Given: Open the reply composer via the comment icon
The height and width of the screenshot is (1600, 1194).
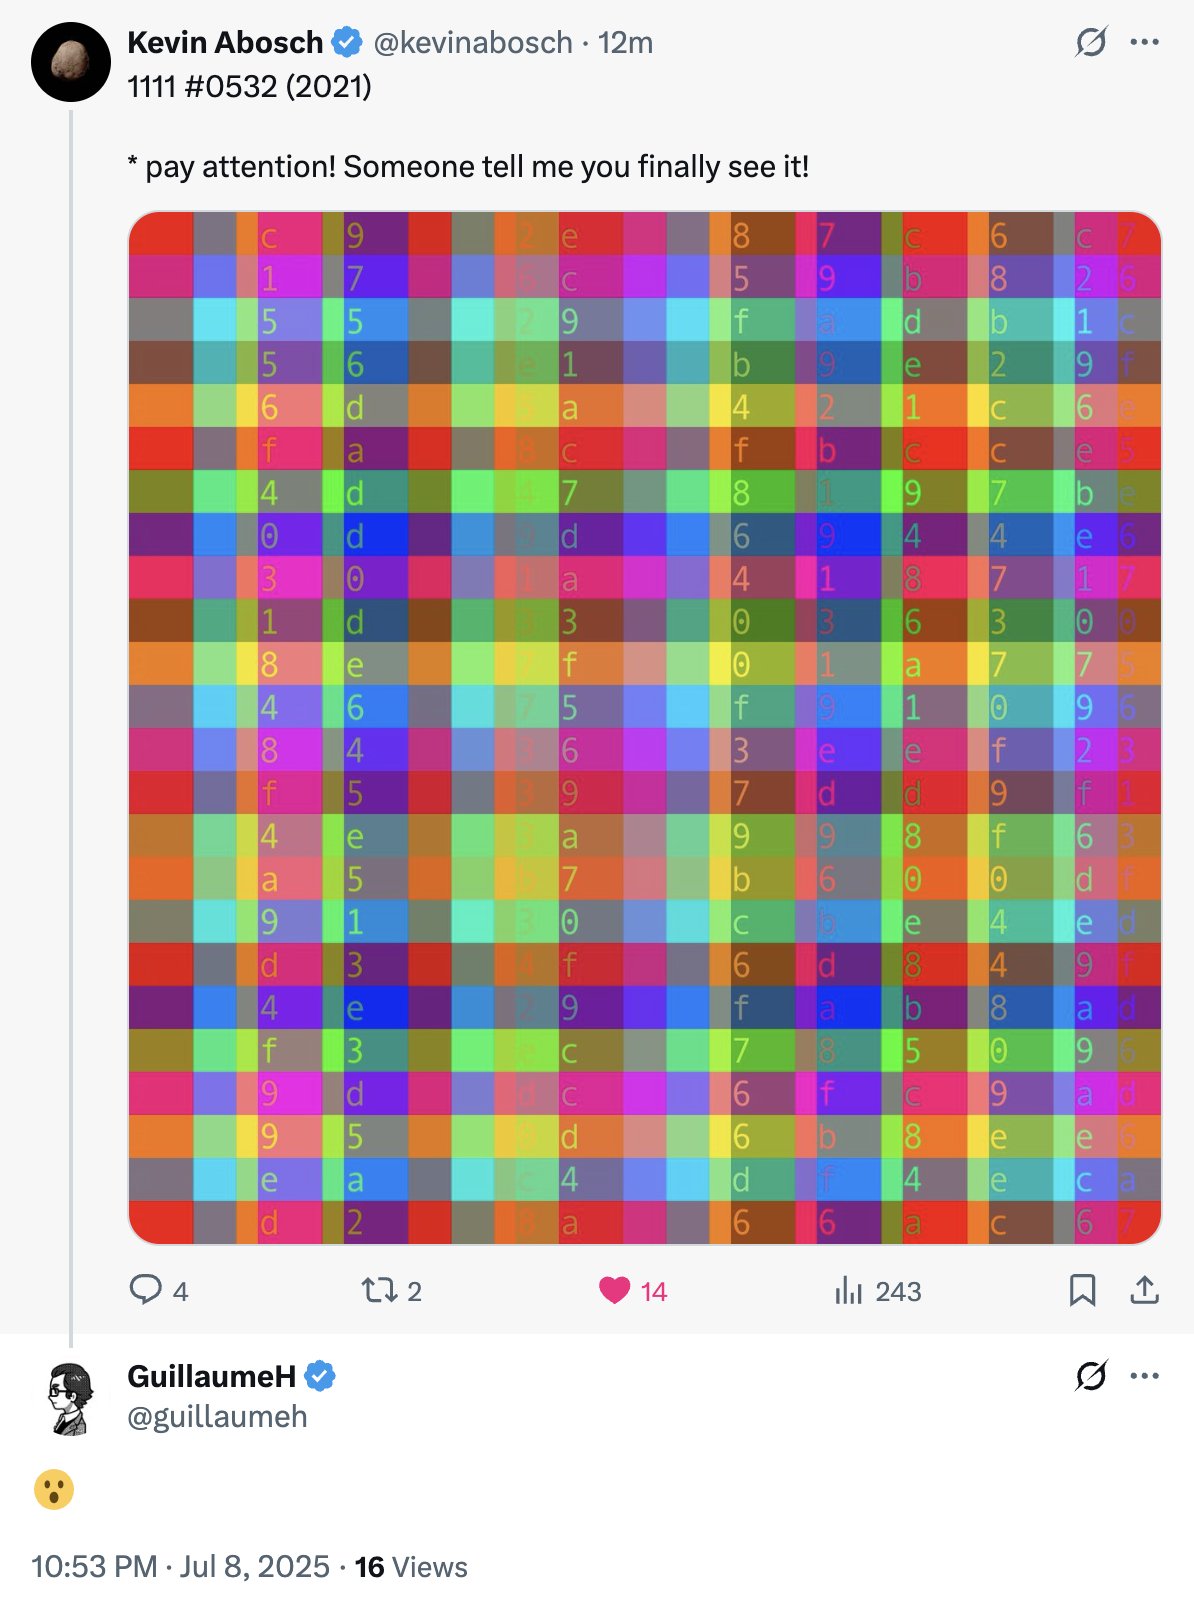Looking at the screenshot, I should coord(148,1291).
